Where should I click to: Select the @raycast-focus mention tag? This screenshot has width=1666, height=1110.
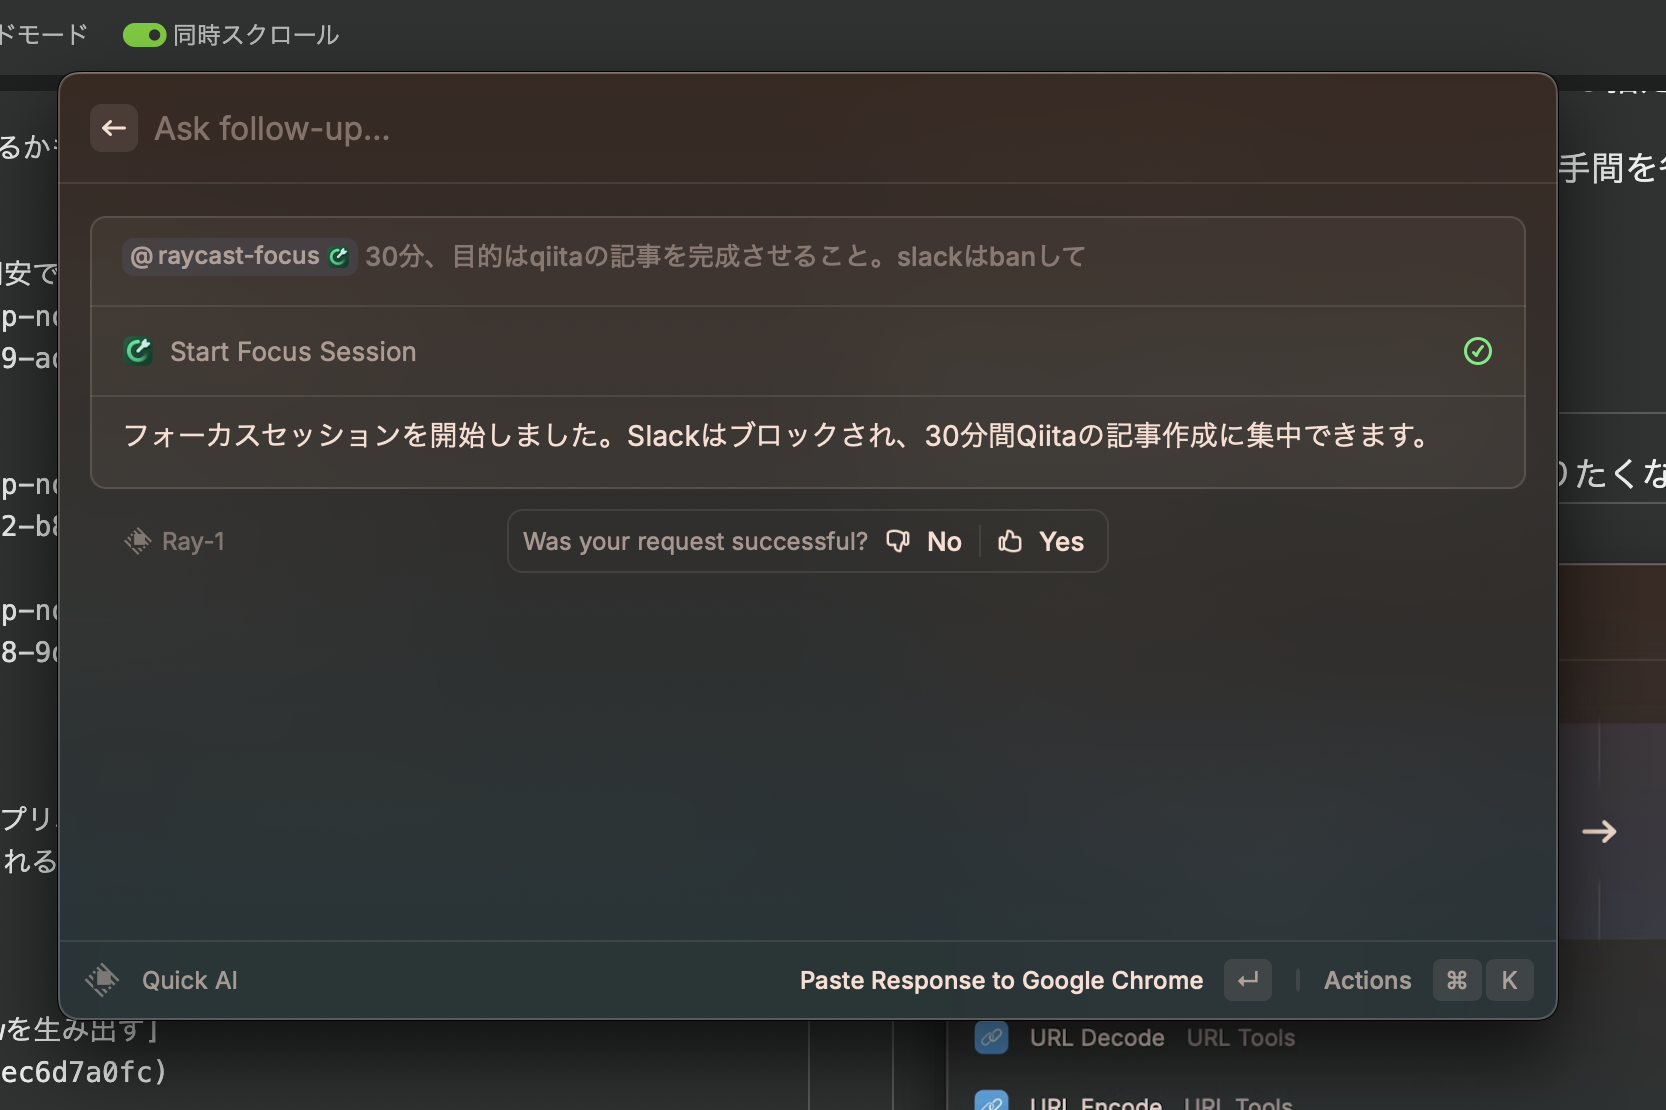click(239, 256)
